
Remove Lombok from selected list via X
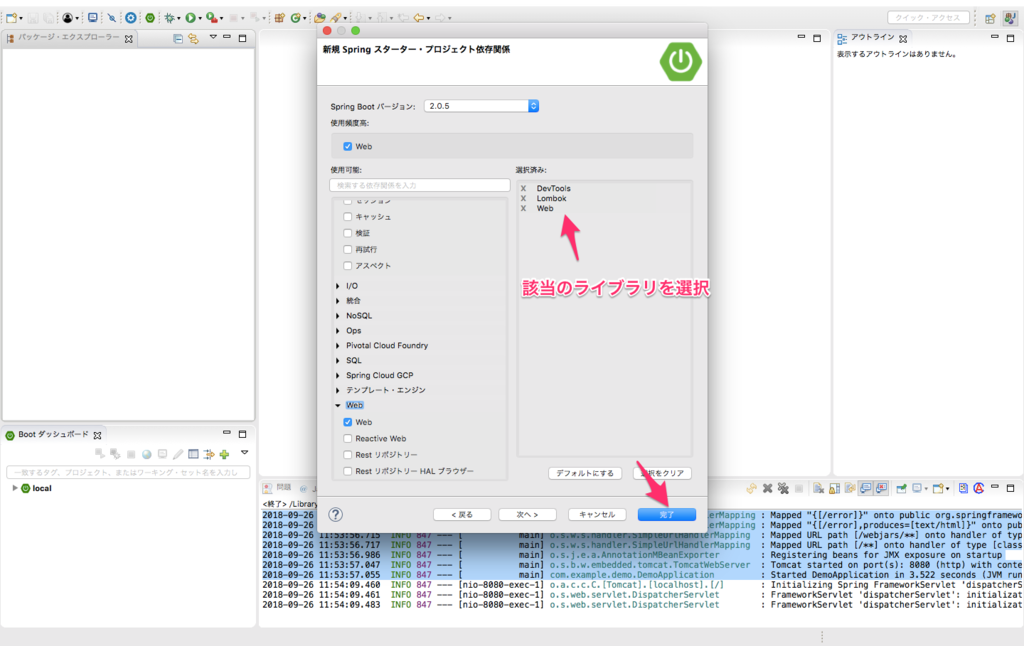click(x=523, y=199)
